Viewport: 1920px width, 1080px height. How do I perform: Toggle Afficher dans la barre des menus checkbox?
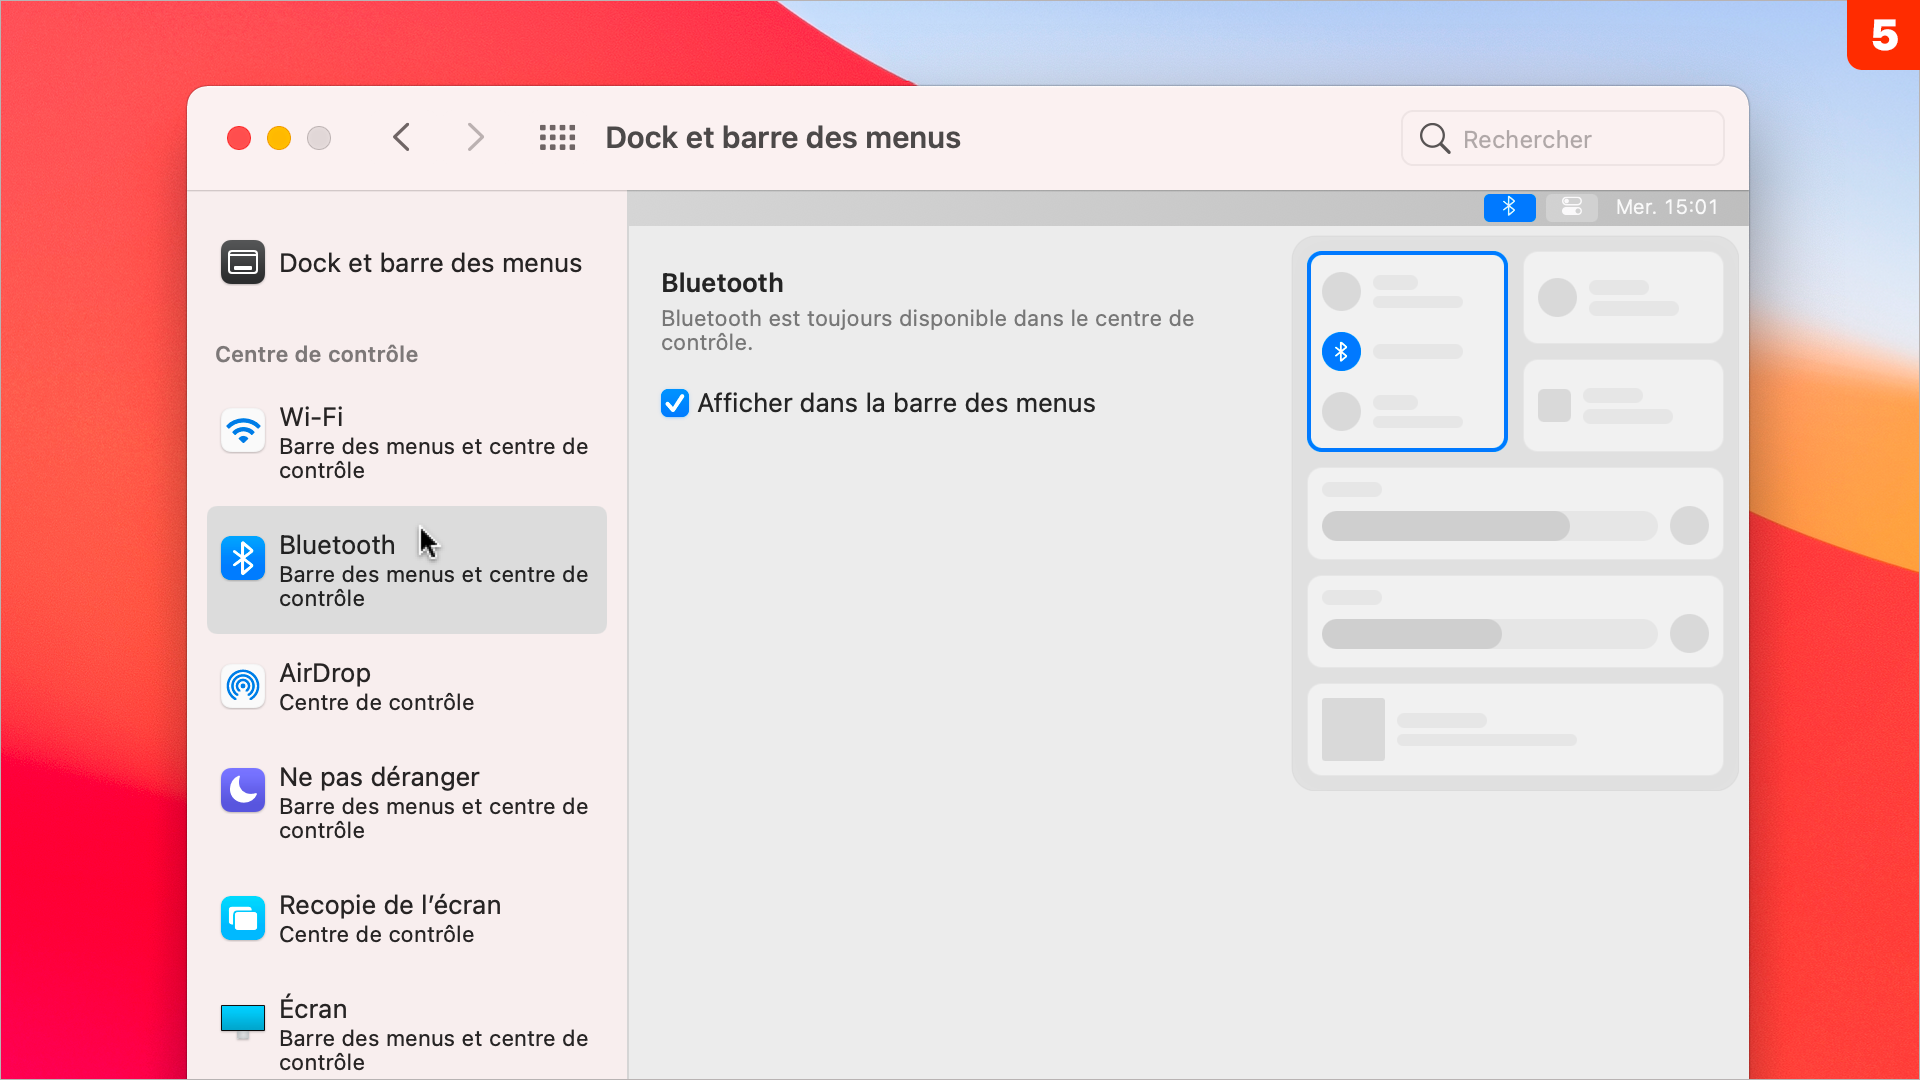[674, 402]
